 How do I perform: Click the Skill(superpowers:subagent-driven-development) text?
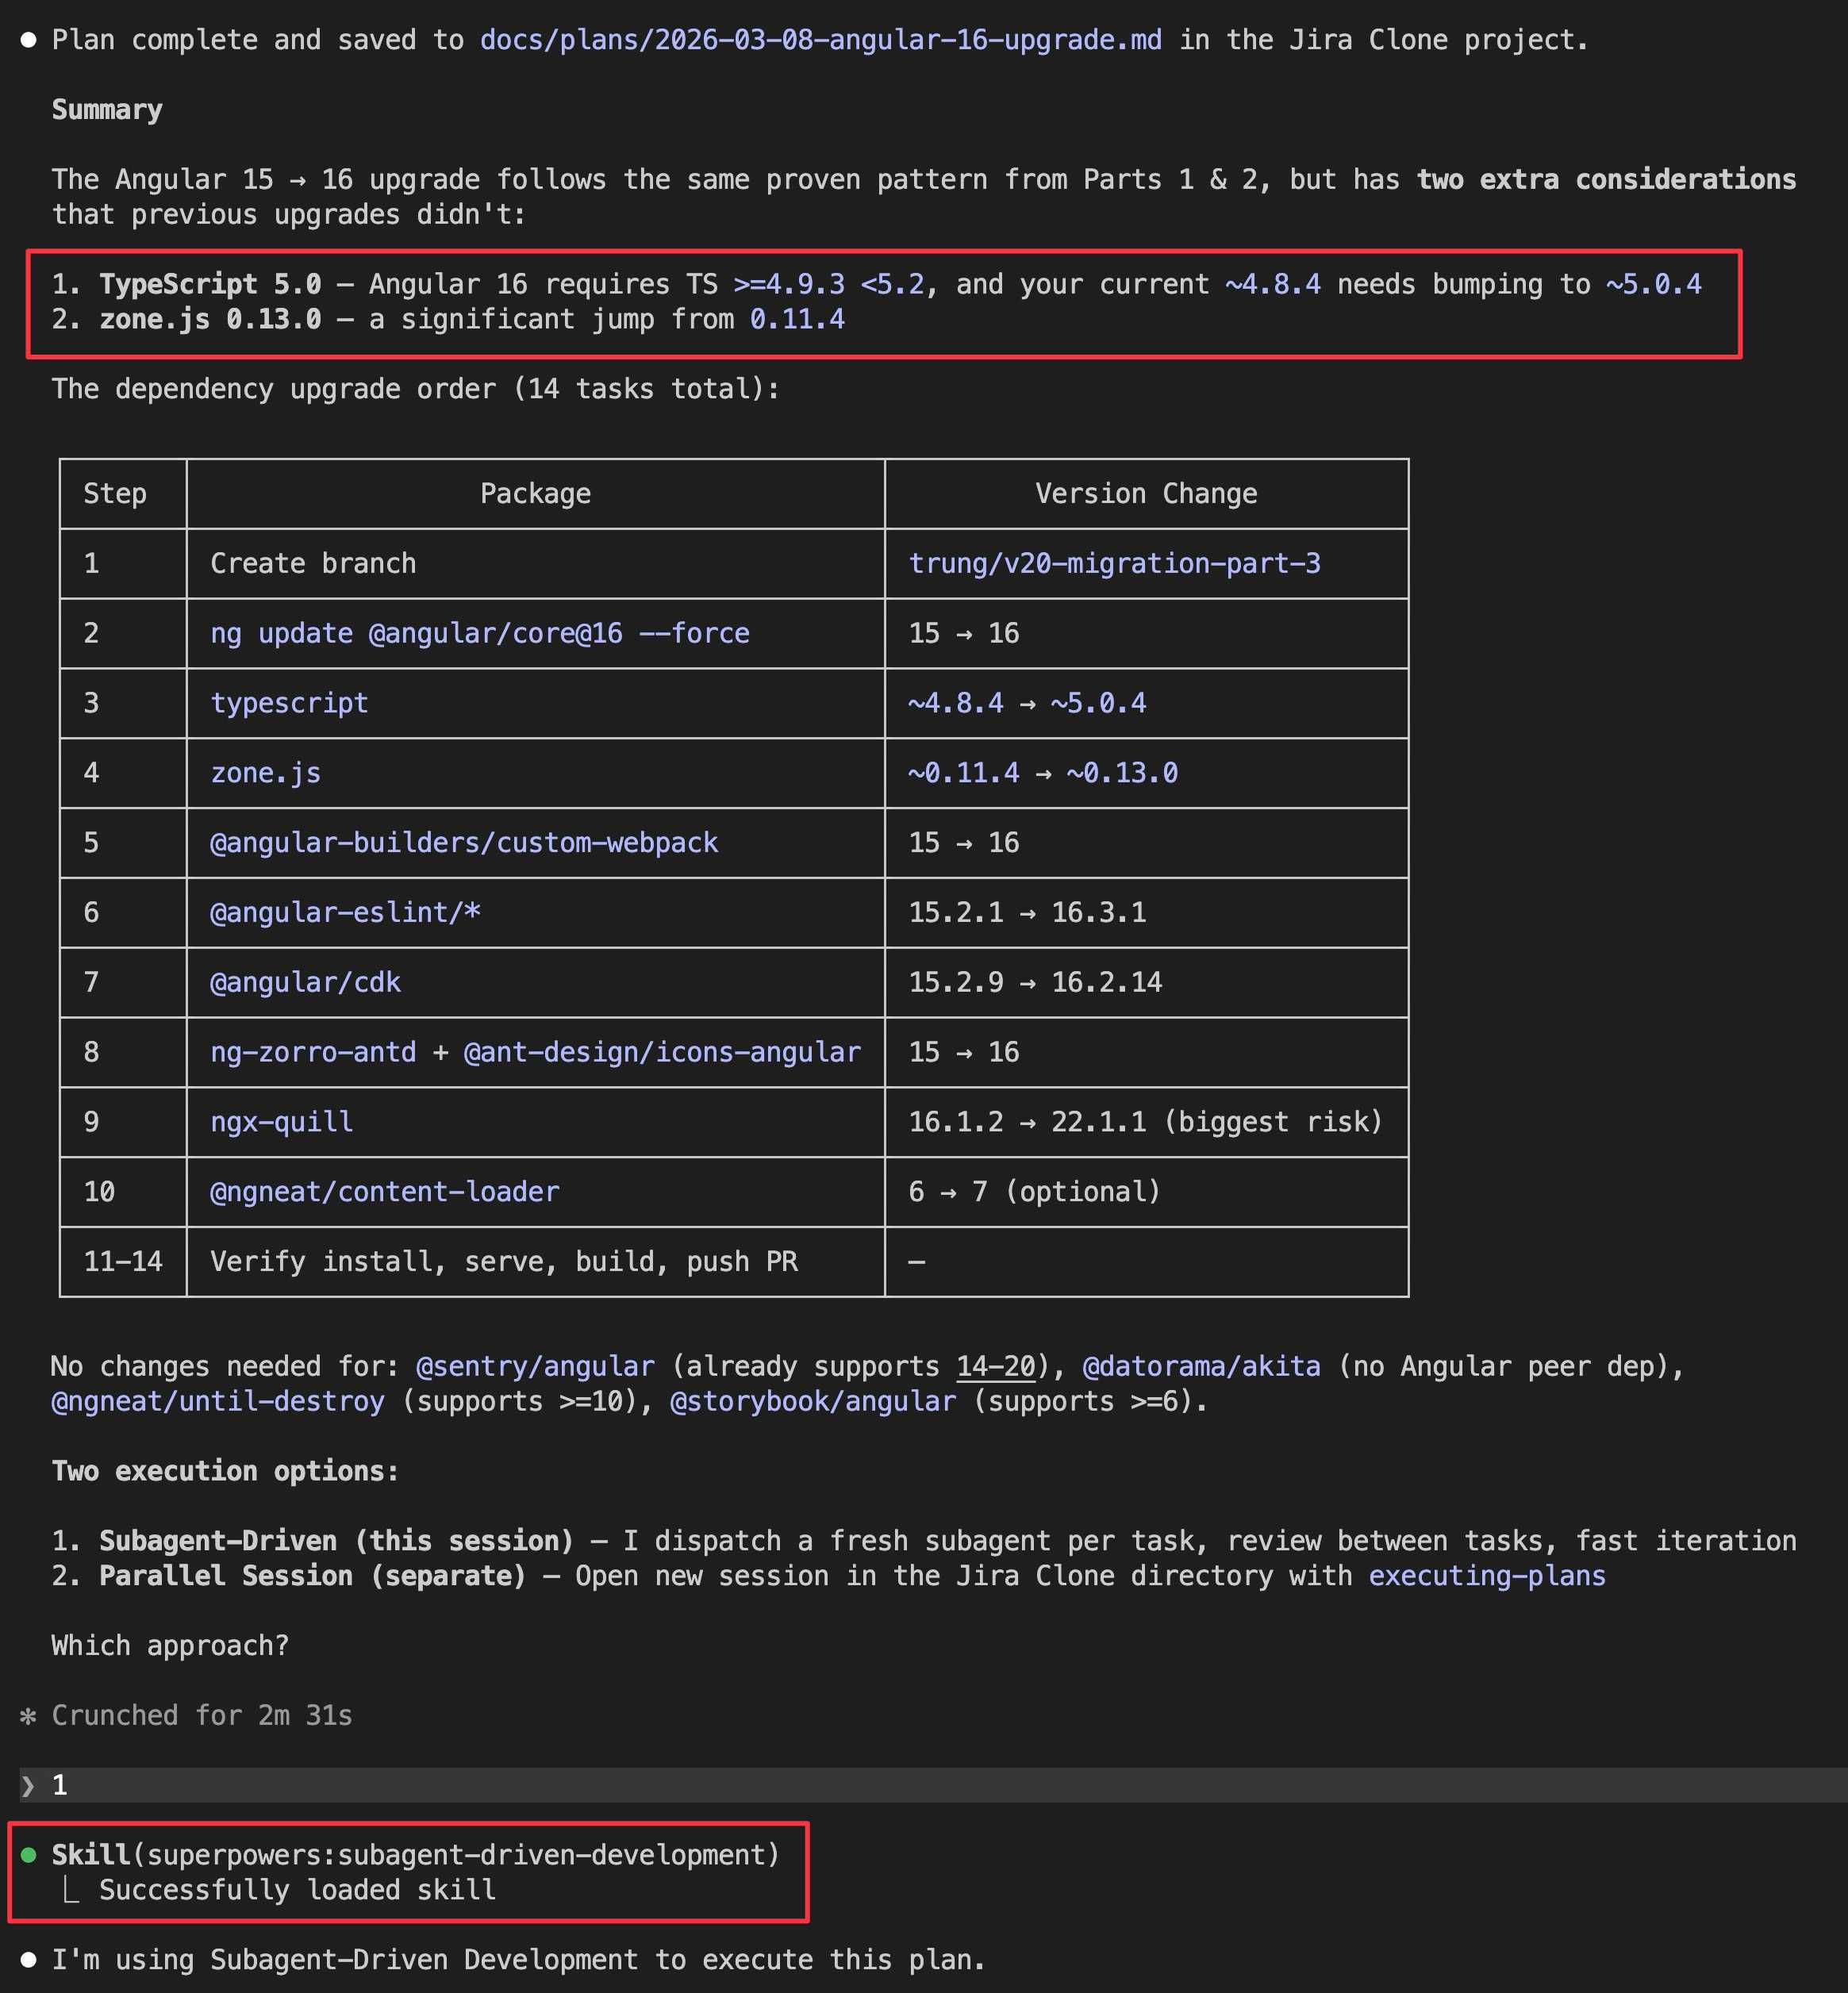tap(415, 1855)
